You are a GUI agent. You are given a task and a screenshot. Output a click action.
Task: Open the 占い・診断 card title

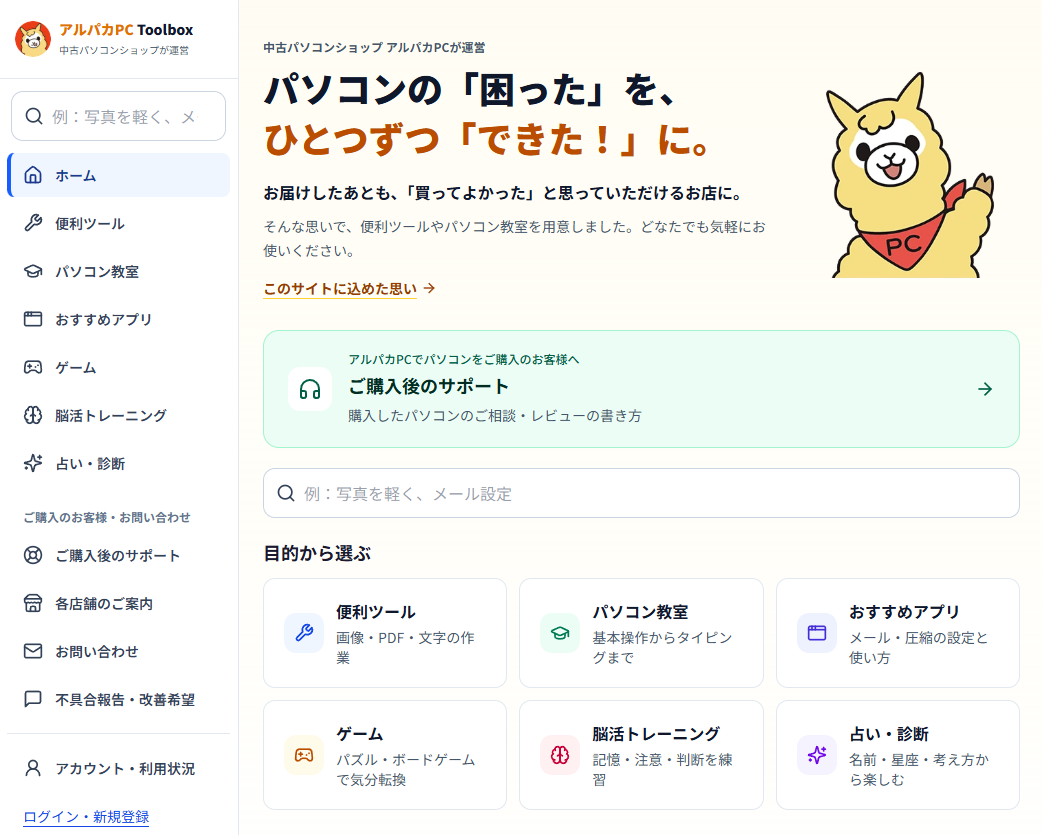click(888, 734)
